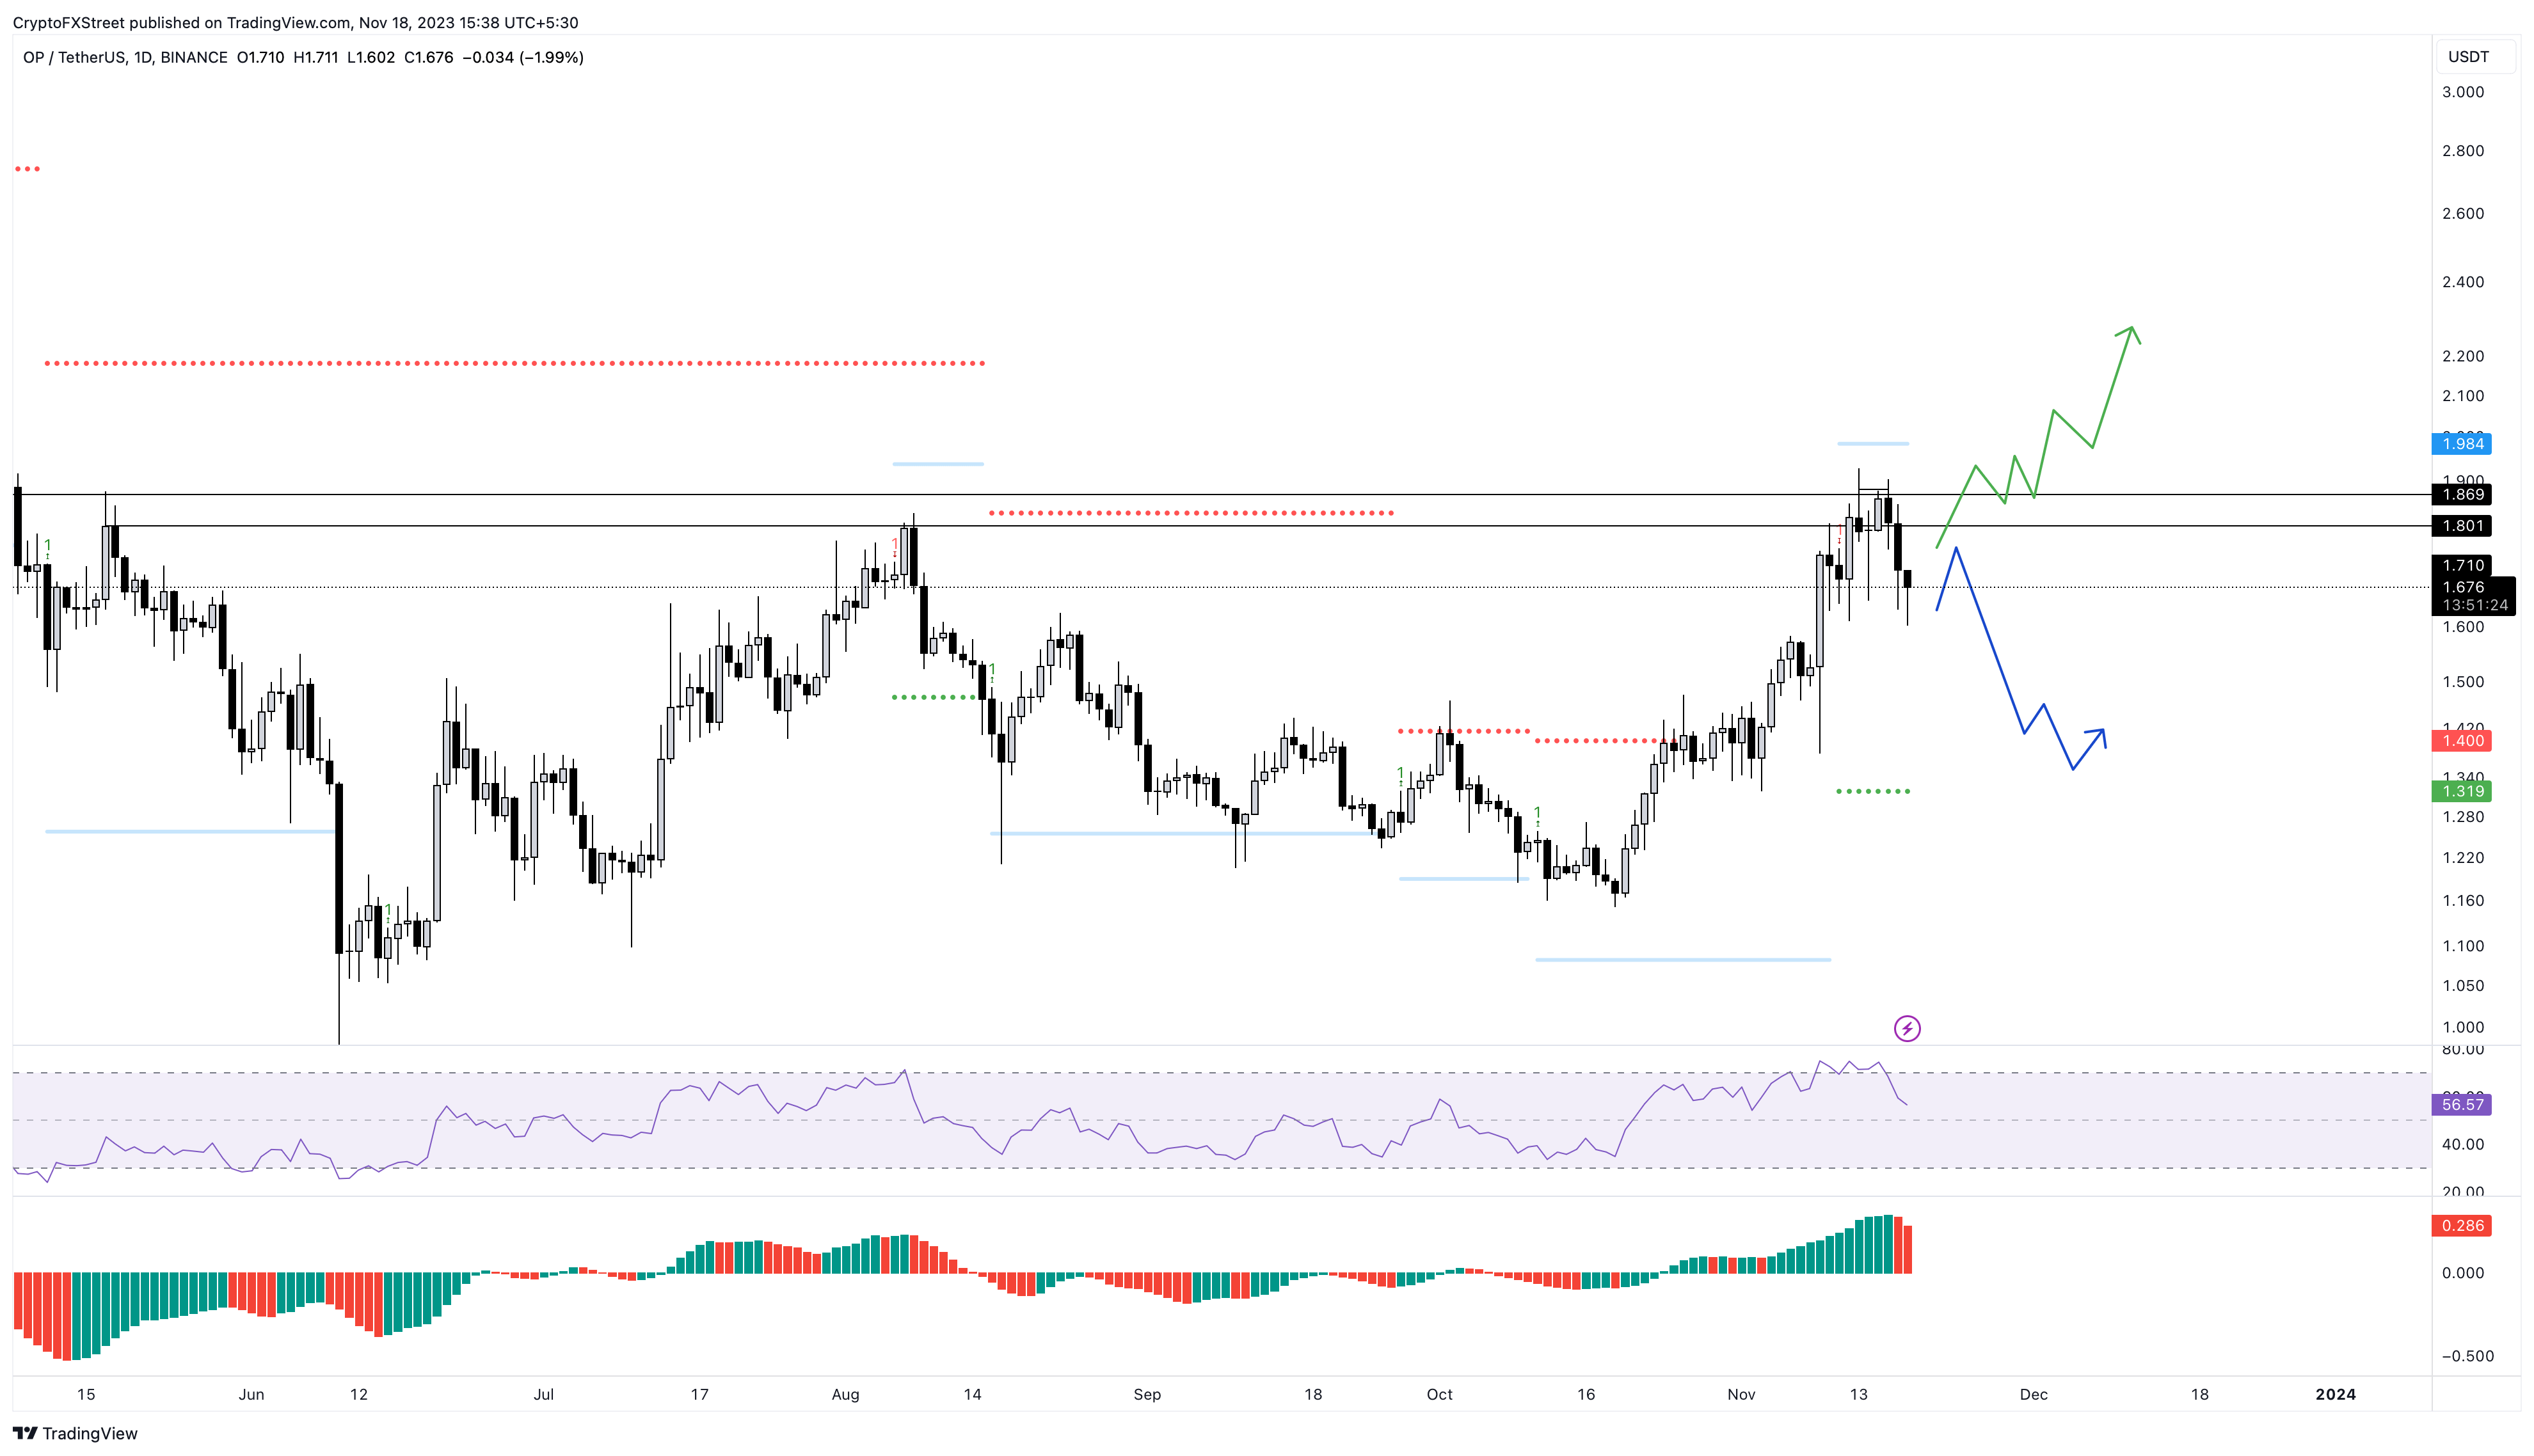Click the opening value O1.710 in legend
This screenshot has width=2534, height=1456.
pos(261,57)
